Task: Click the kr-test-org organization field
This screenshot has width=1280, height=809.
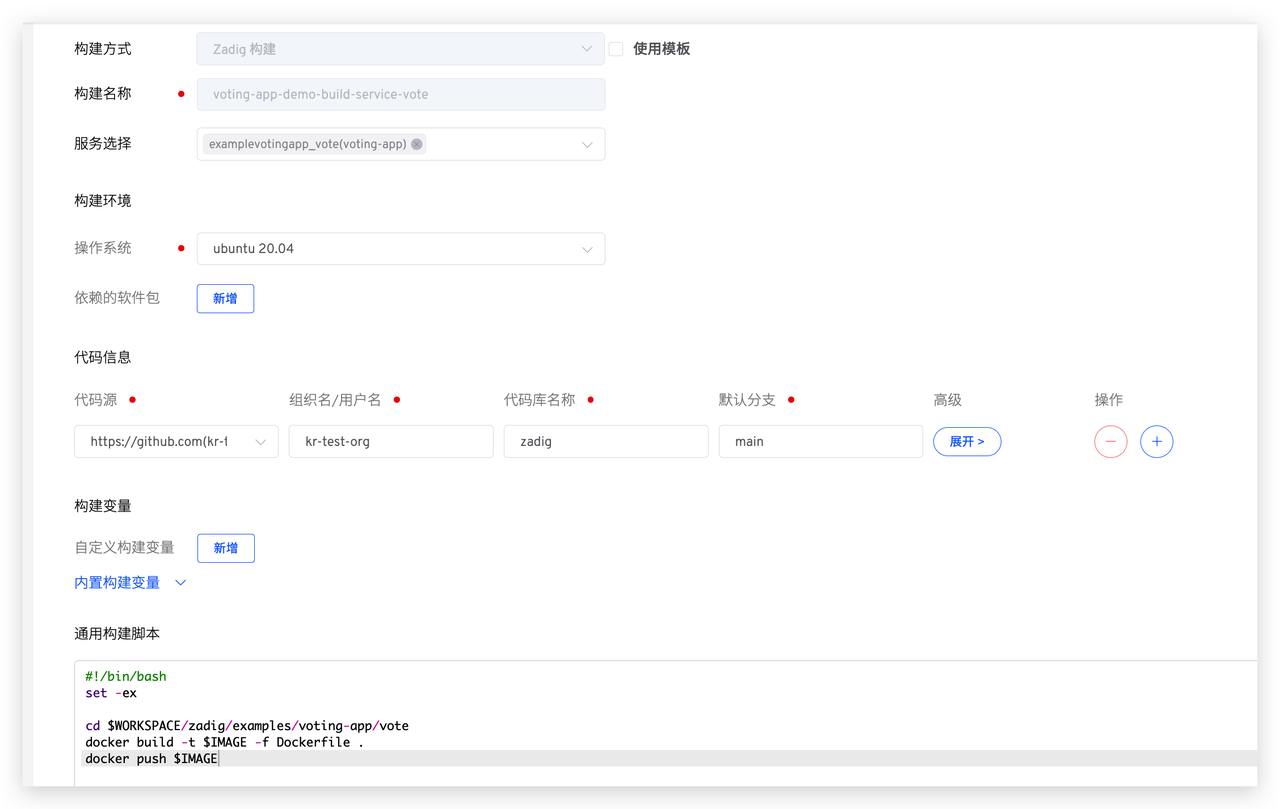Action: 390,441
